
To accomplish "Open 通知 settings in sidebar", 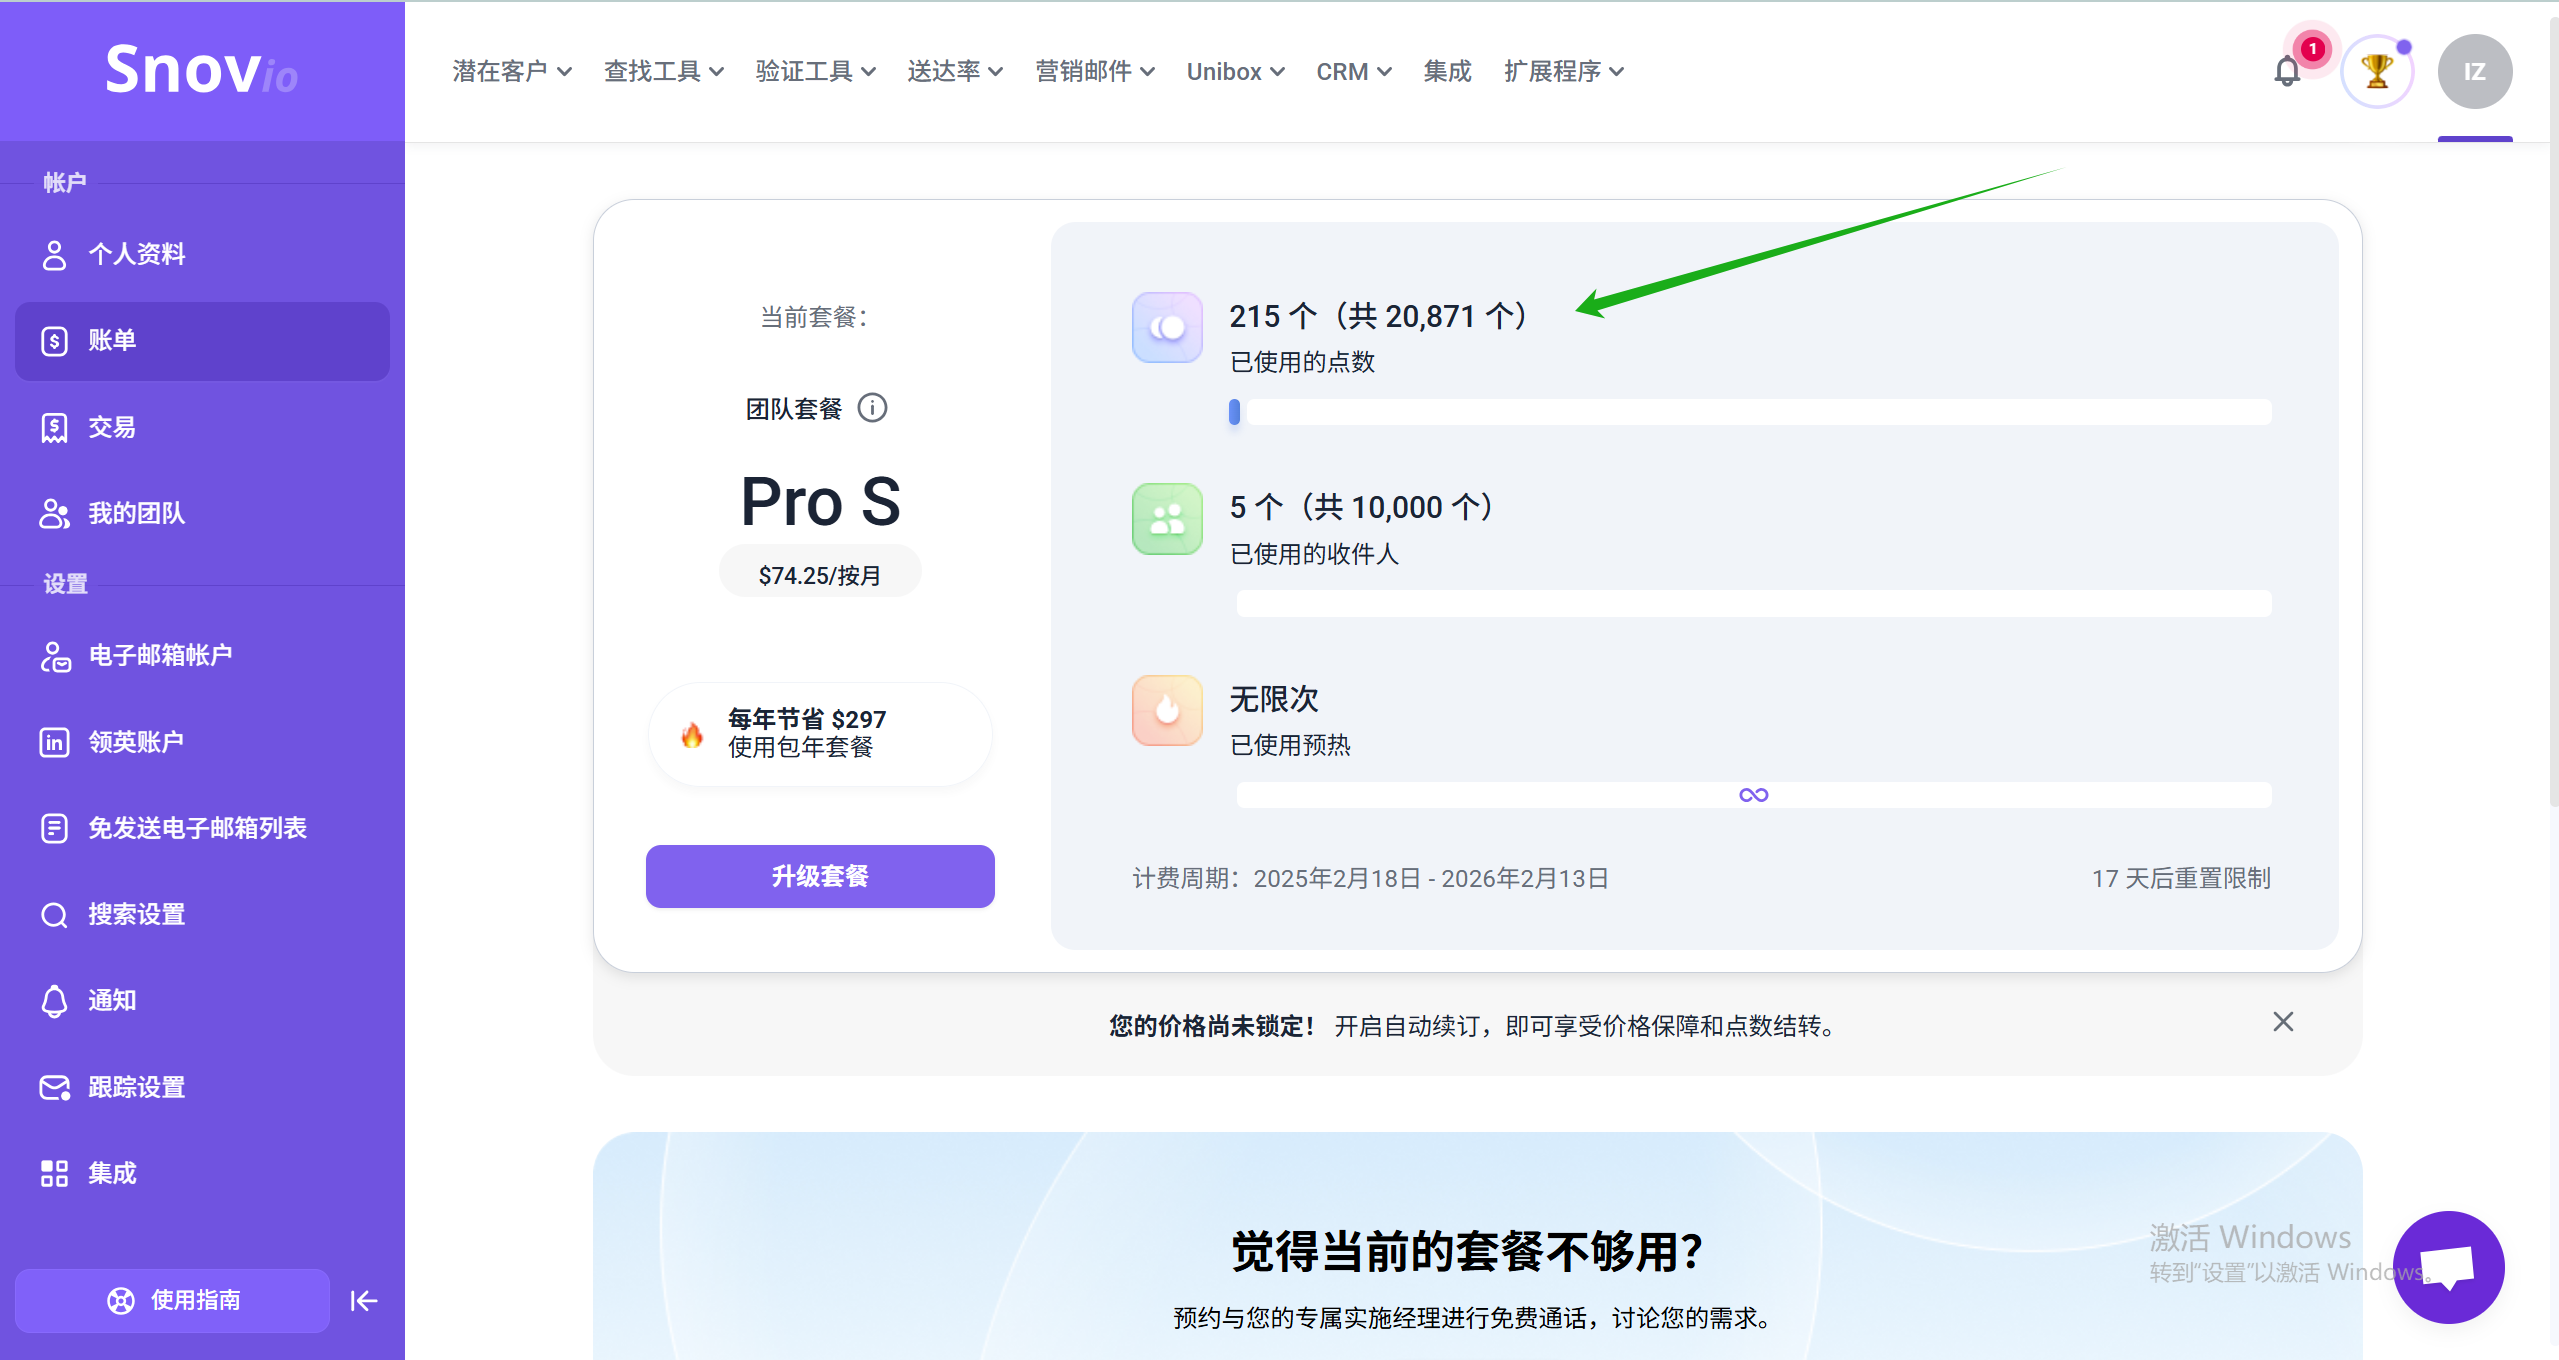I will [x=202, y=1001].
